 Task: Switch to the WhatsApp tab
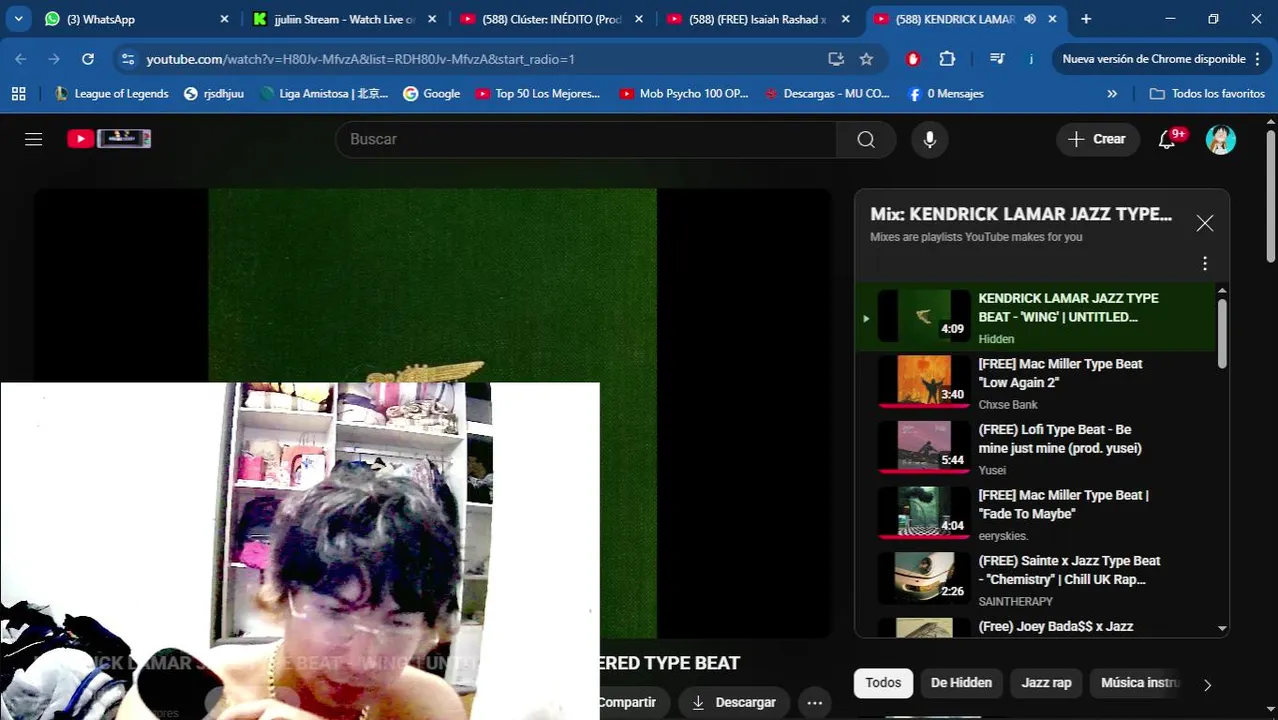(x=137, y=19)
